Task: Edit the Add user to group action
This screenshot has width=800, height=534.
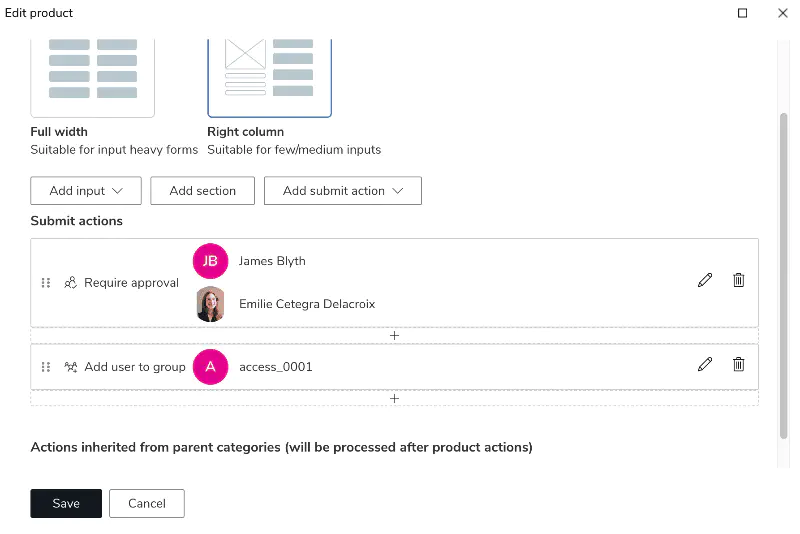Action: (x=705, y=364)
